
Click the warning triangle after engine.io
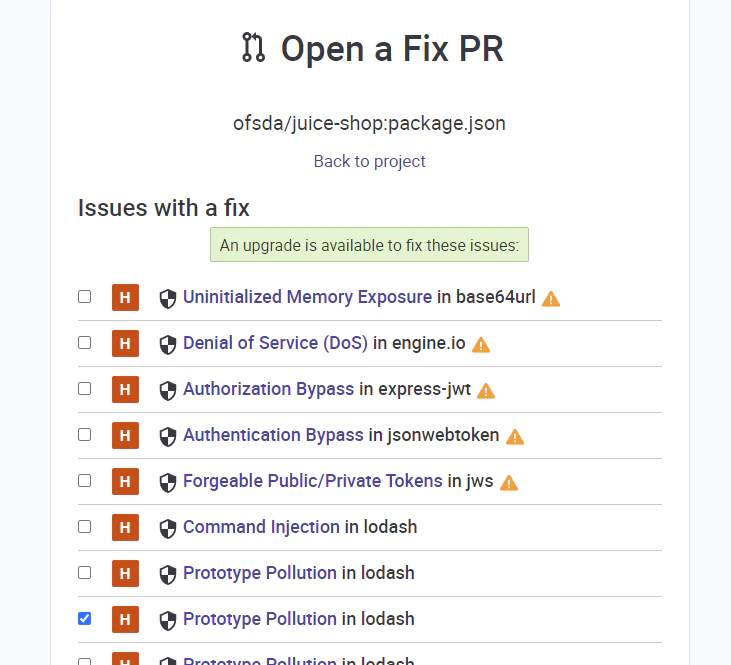pos(481,345)
